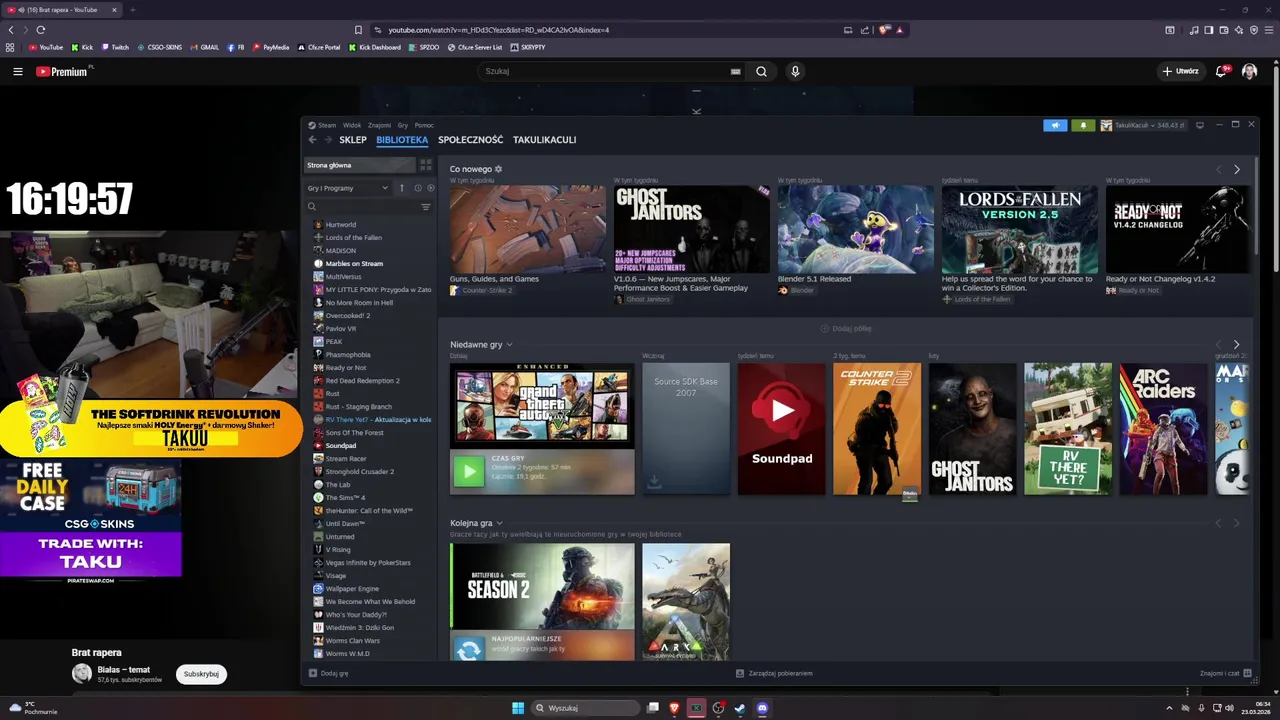Screen dimensions: 1280x720
Task: Go forward with Steam's forward arrow
Action: [327, 140]
